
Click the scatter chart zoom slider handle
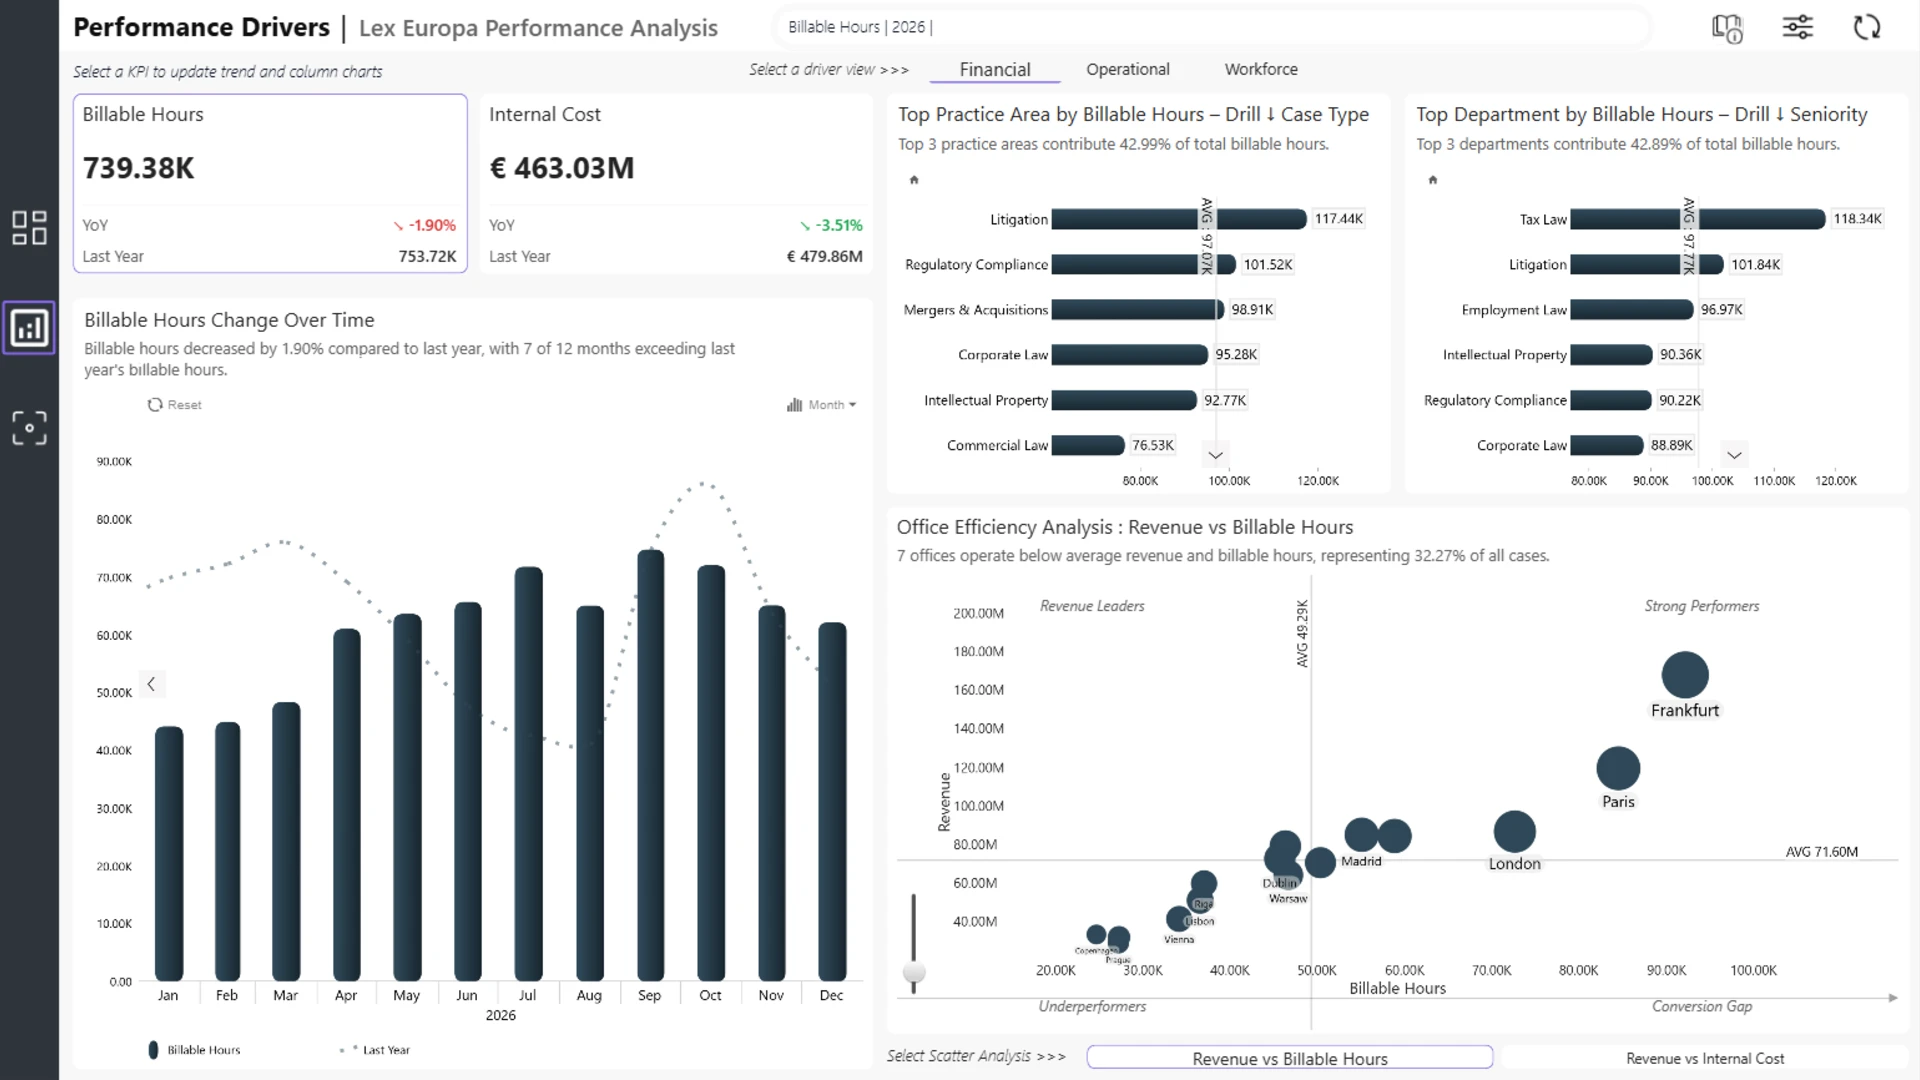pyautogui.click(x=913, y=972)
